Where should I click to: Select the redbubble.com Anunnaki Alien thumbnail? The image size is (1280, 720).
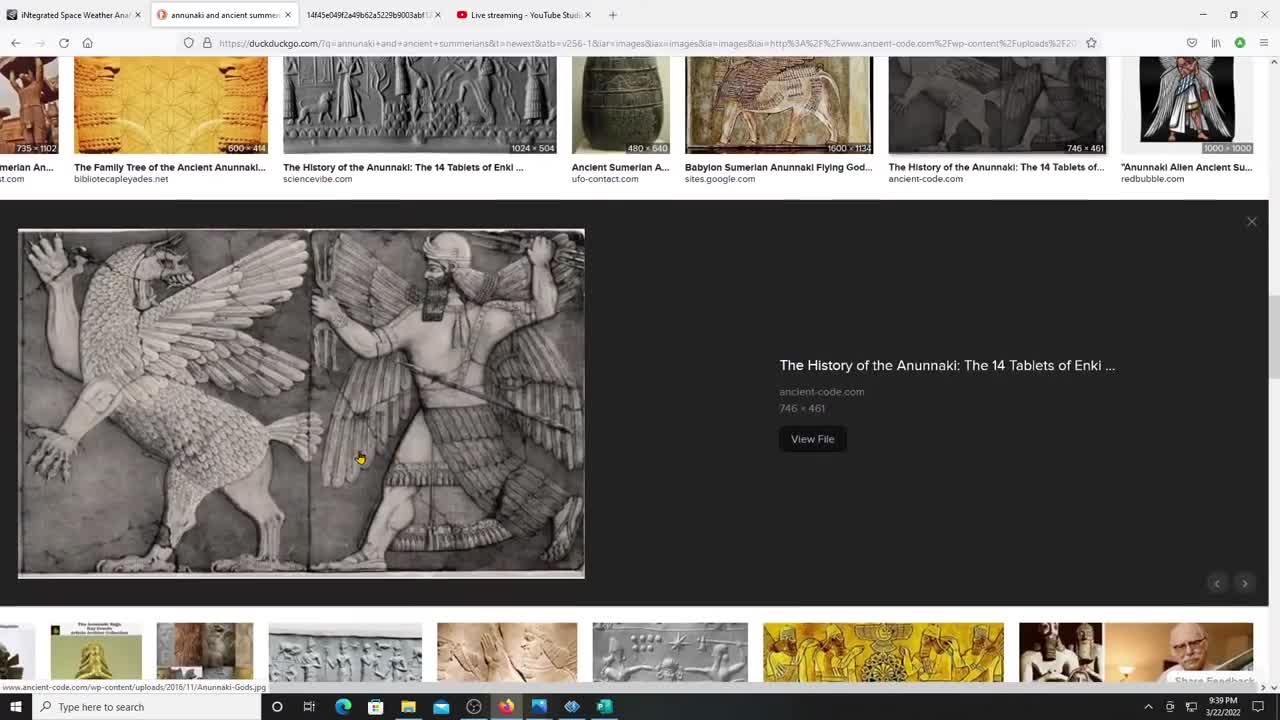(1187, 105)
